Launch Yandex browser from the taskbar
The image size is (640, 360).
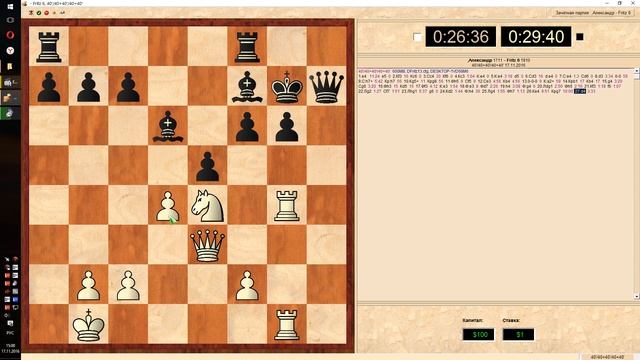pyautogui.click(x=10, y=51)
